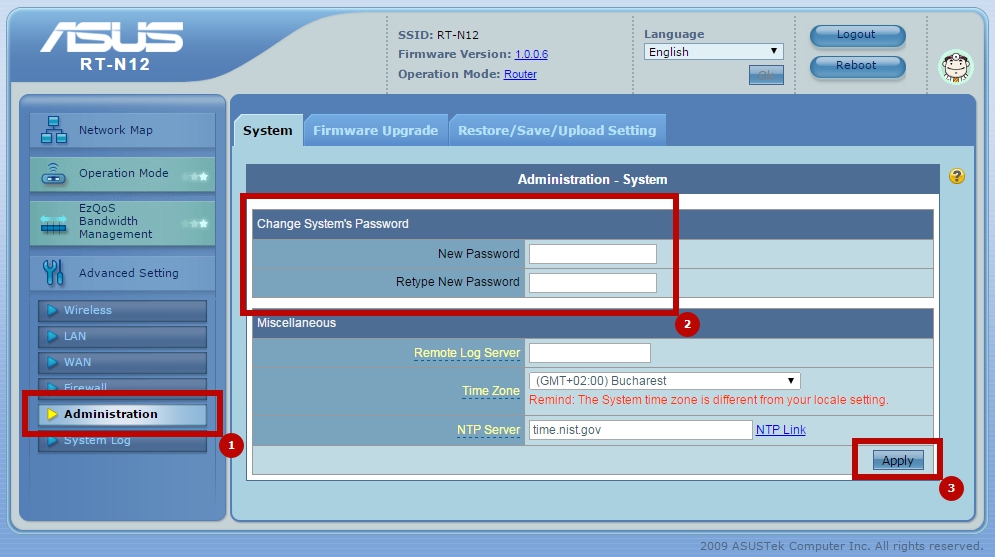Click the ASUS logo
This screenshot has width=995, height=557.
tap(112, 37)
